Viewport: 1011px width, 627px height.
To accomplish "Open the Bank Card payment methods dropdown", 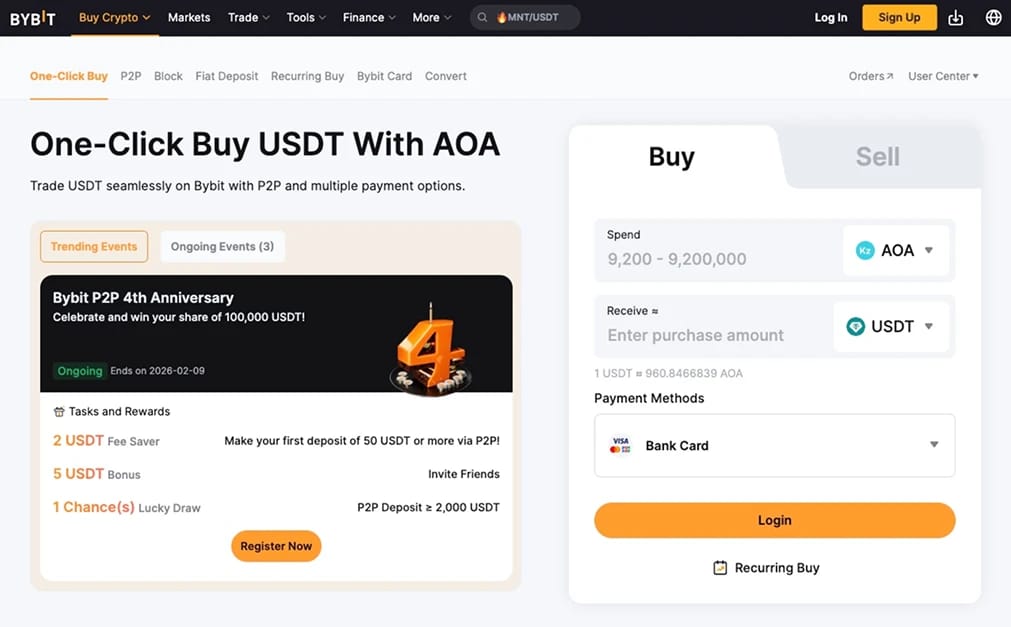I will tap(774, 446).
